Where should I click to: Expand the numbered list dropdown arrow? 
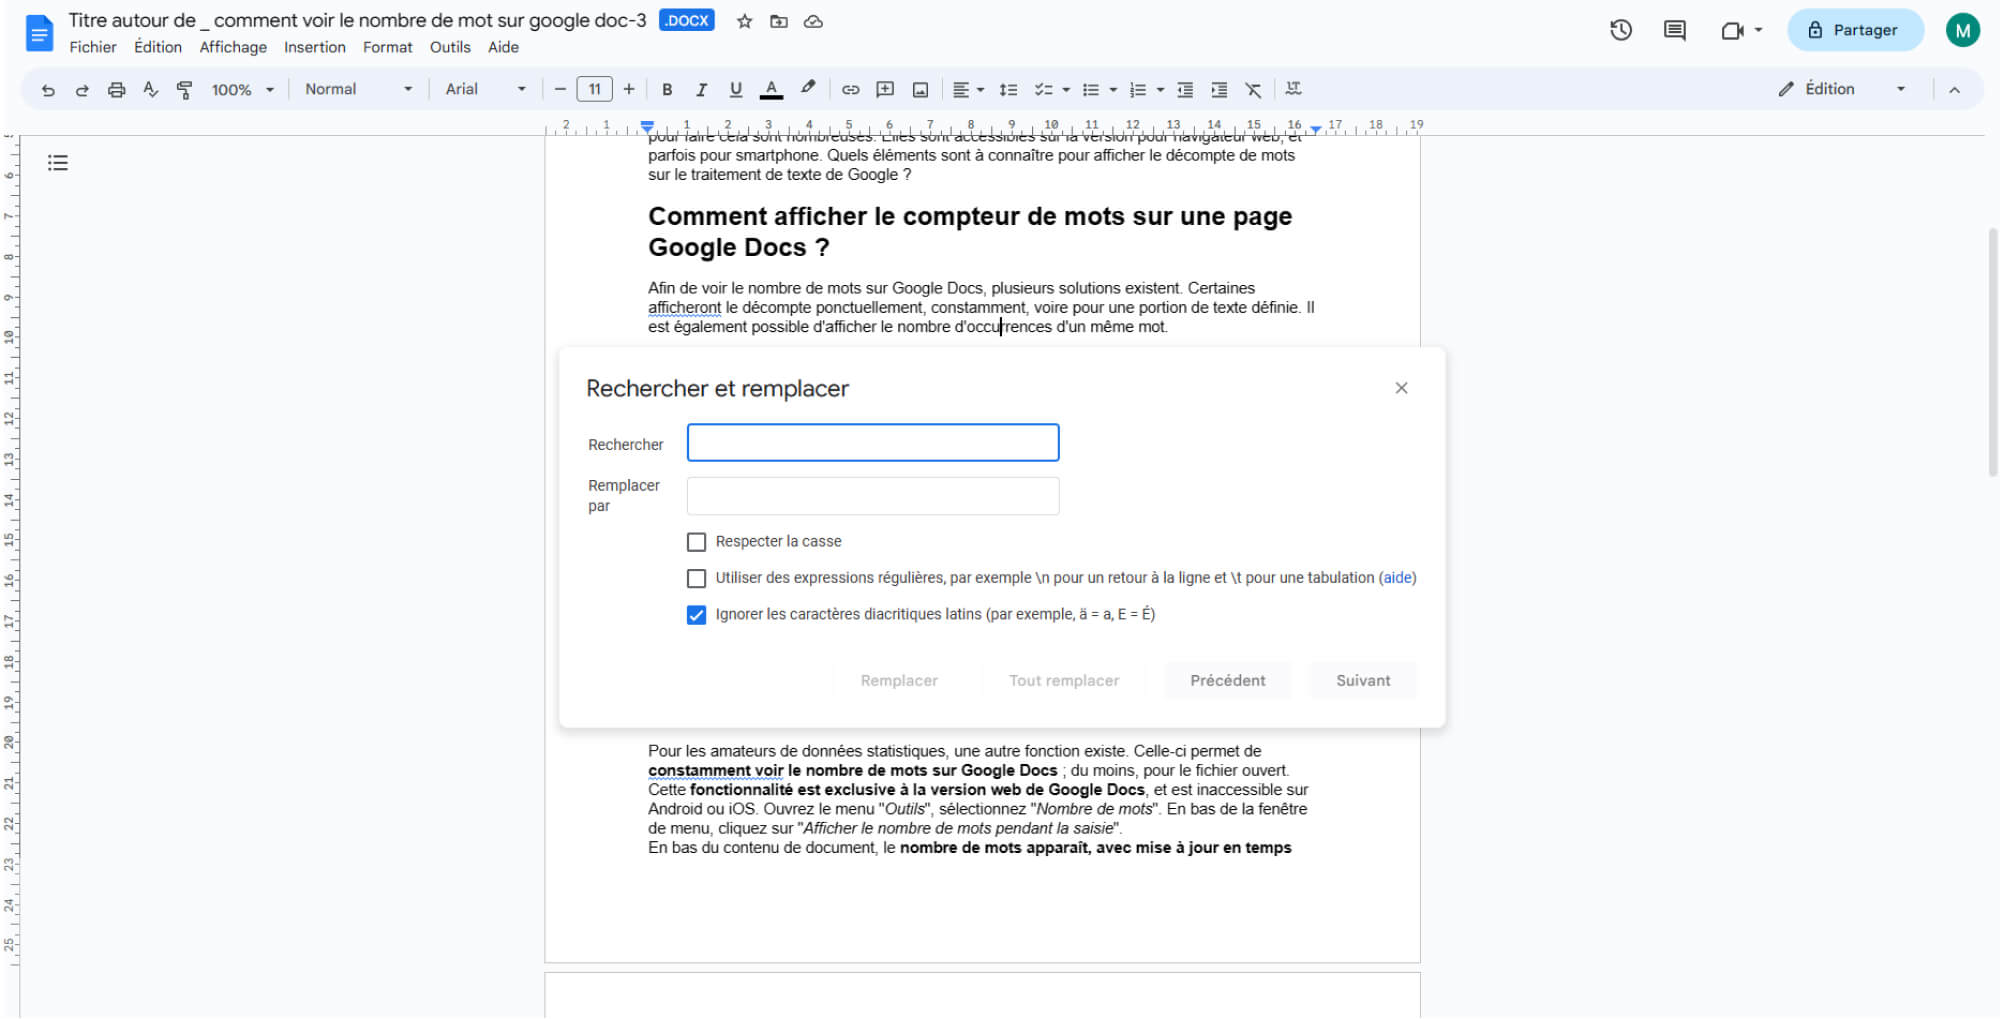pos(1160,90)
